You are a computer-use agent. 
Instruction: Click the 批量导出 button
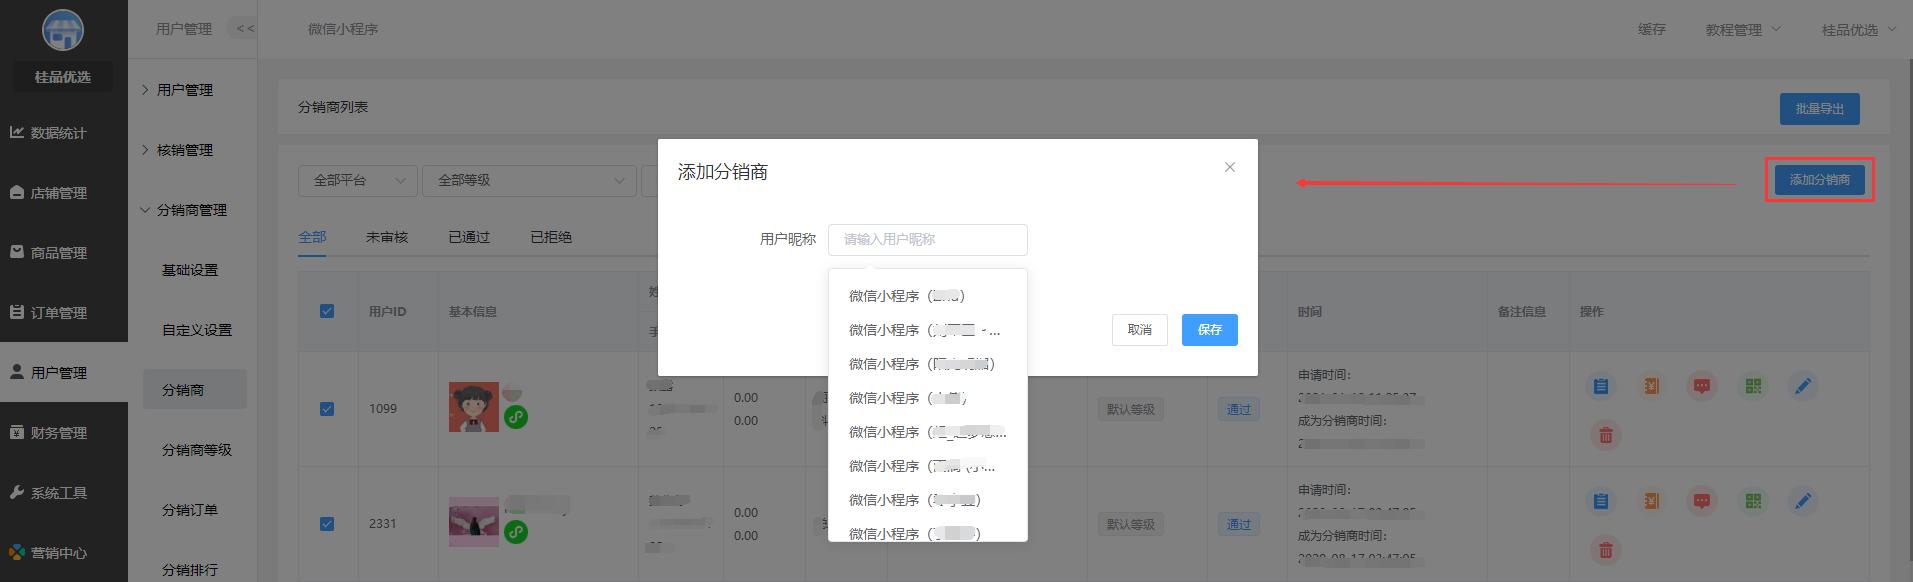[x=1819, y=109]
